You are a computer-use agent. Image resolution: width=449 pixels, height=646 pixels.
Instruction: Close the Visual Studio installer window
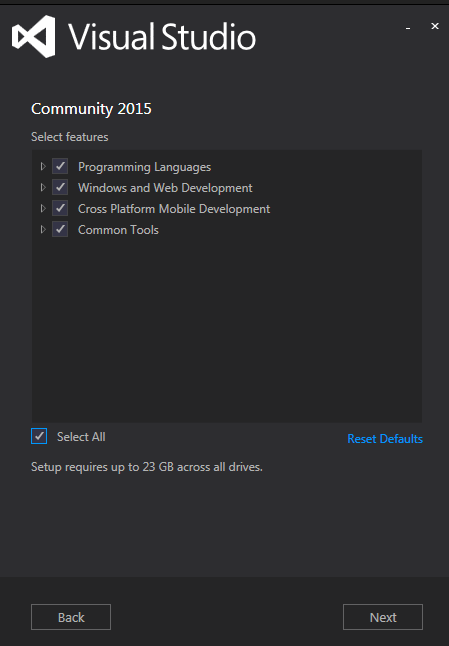coord(435,26)
